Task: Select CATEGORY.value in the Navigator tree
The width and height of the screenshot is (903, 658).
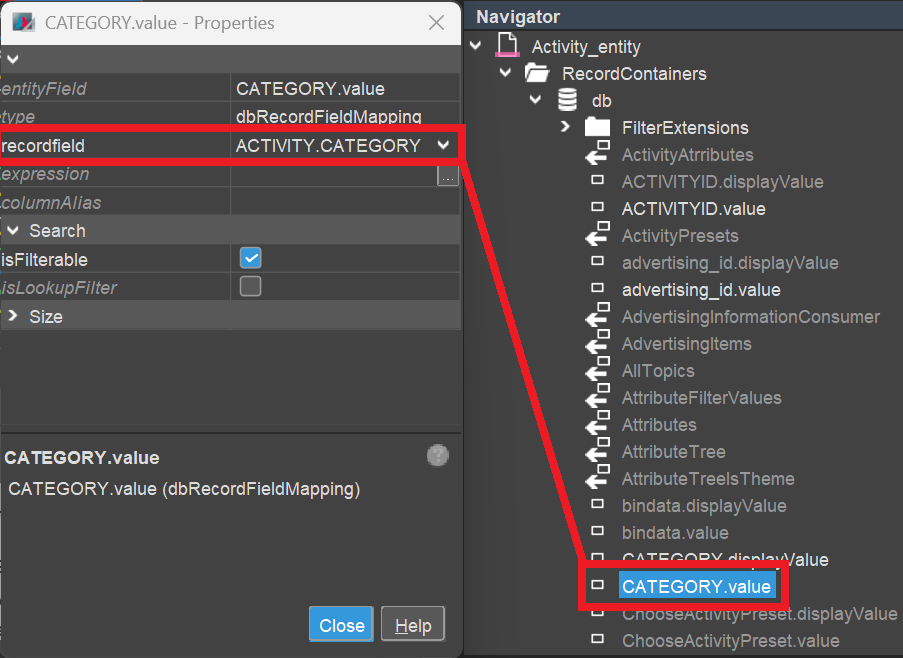Action: [x=696, y=587]
